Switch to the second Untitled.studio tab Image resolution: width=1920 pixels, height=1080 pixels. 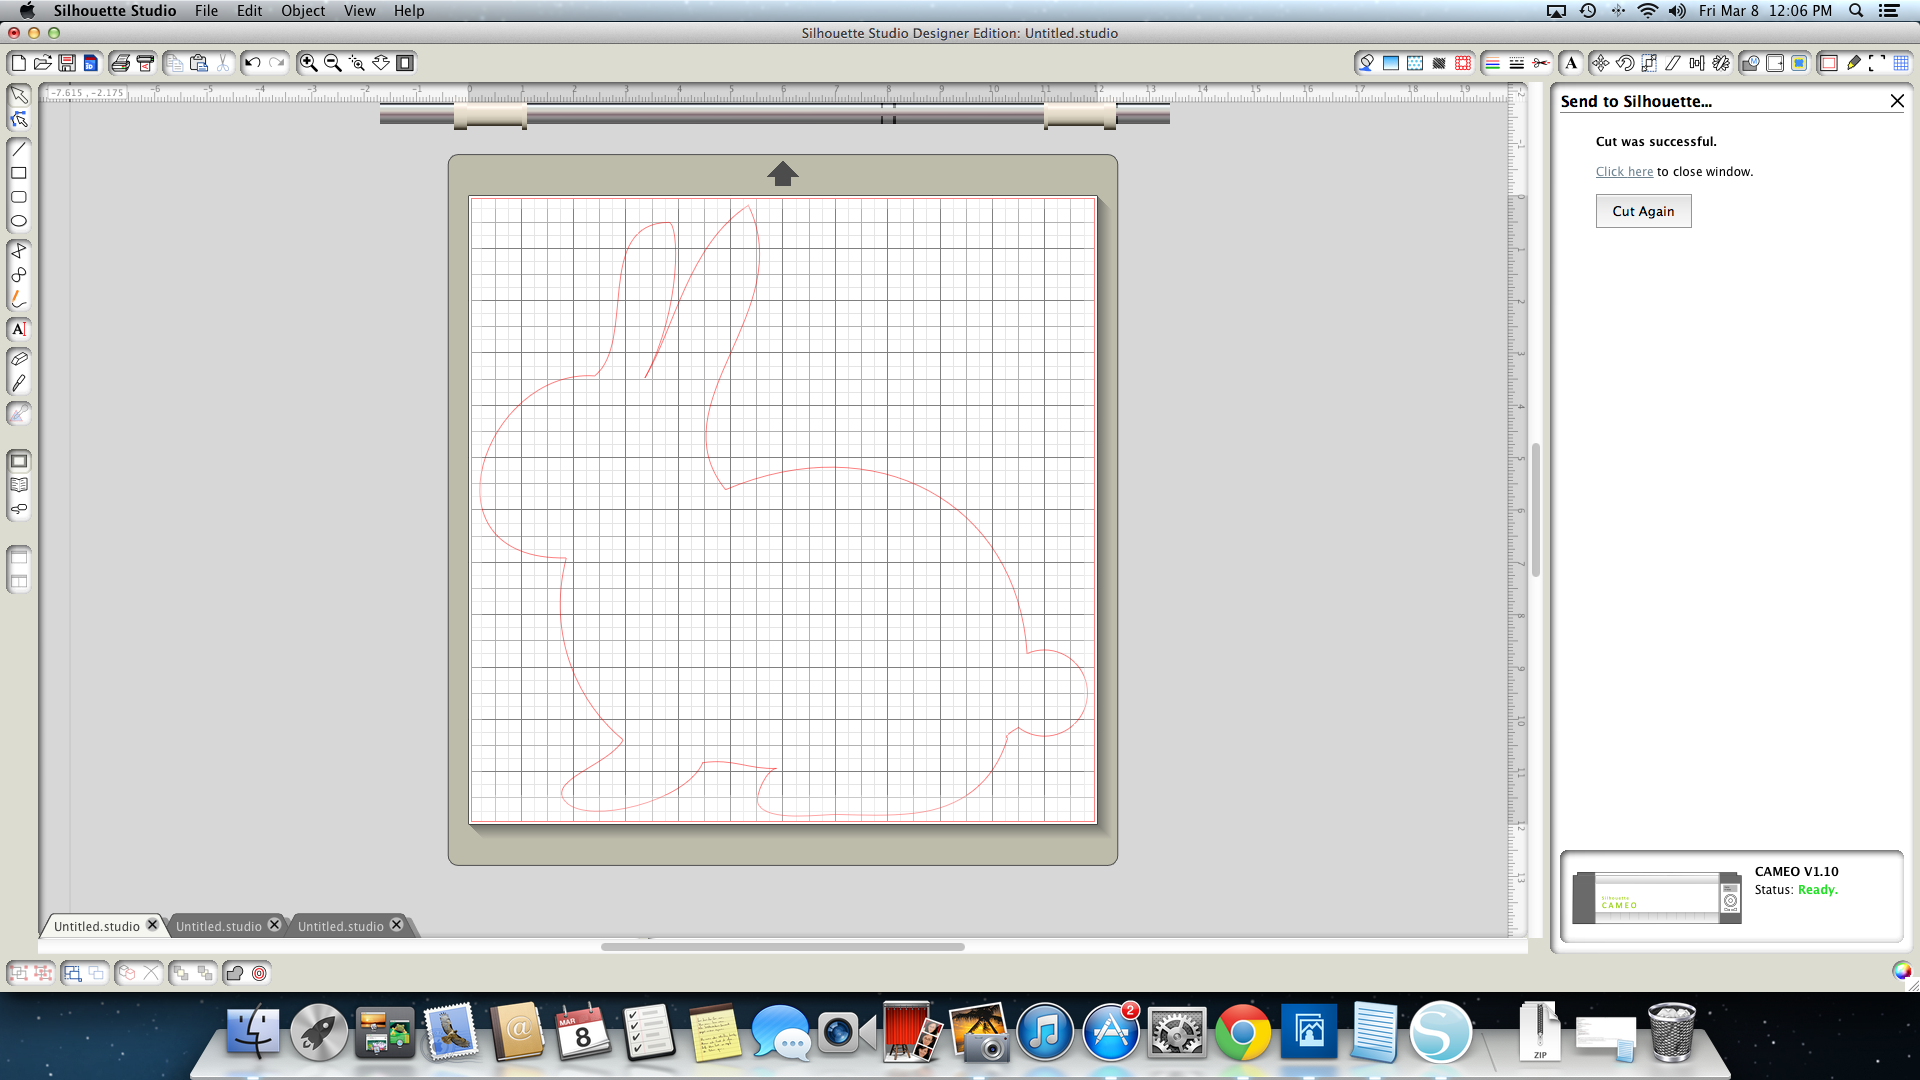point(218,926)
